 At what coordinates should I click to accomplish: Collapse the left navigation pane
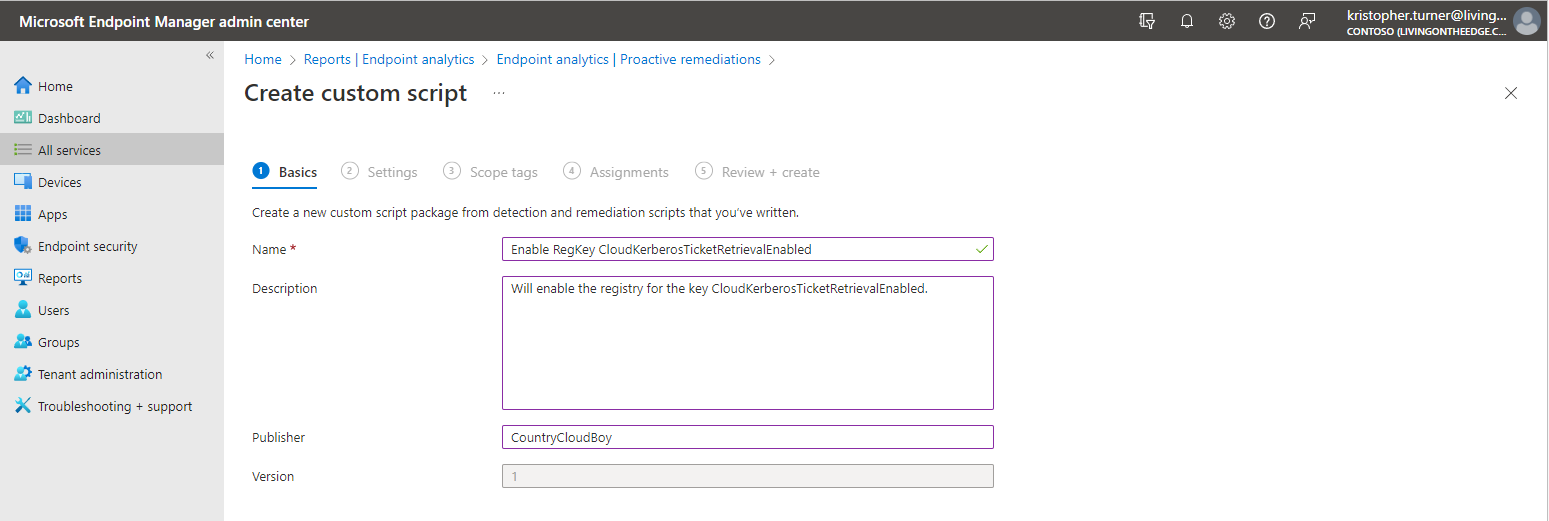coord(210,55)
